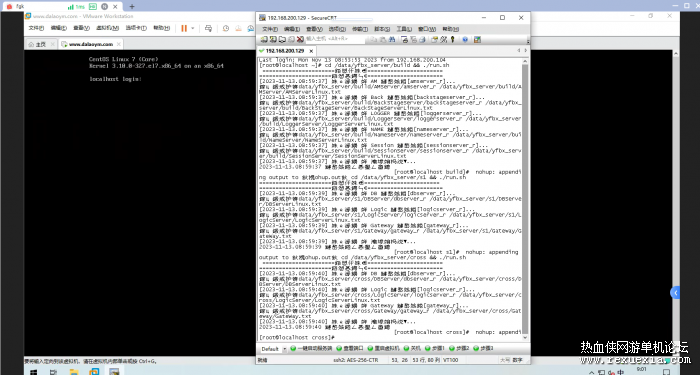Open the 工具(L) menu in SecureCRT

tap(404, 29)
